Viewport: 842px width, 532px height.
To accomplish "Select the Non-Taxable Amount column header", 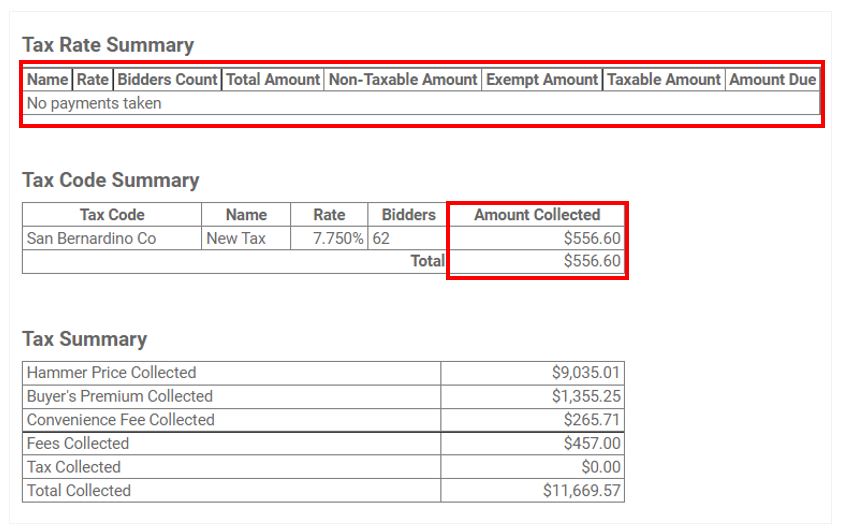I will click(403, 79).
